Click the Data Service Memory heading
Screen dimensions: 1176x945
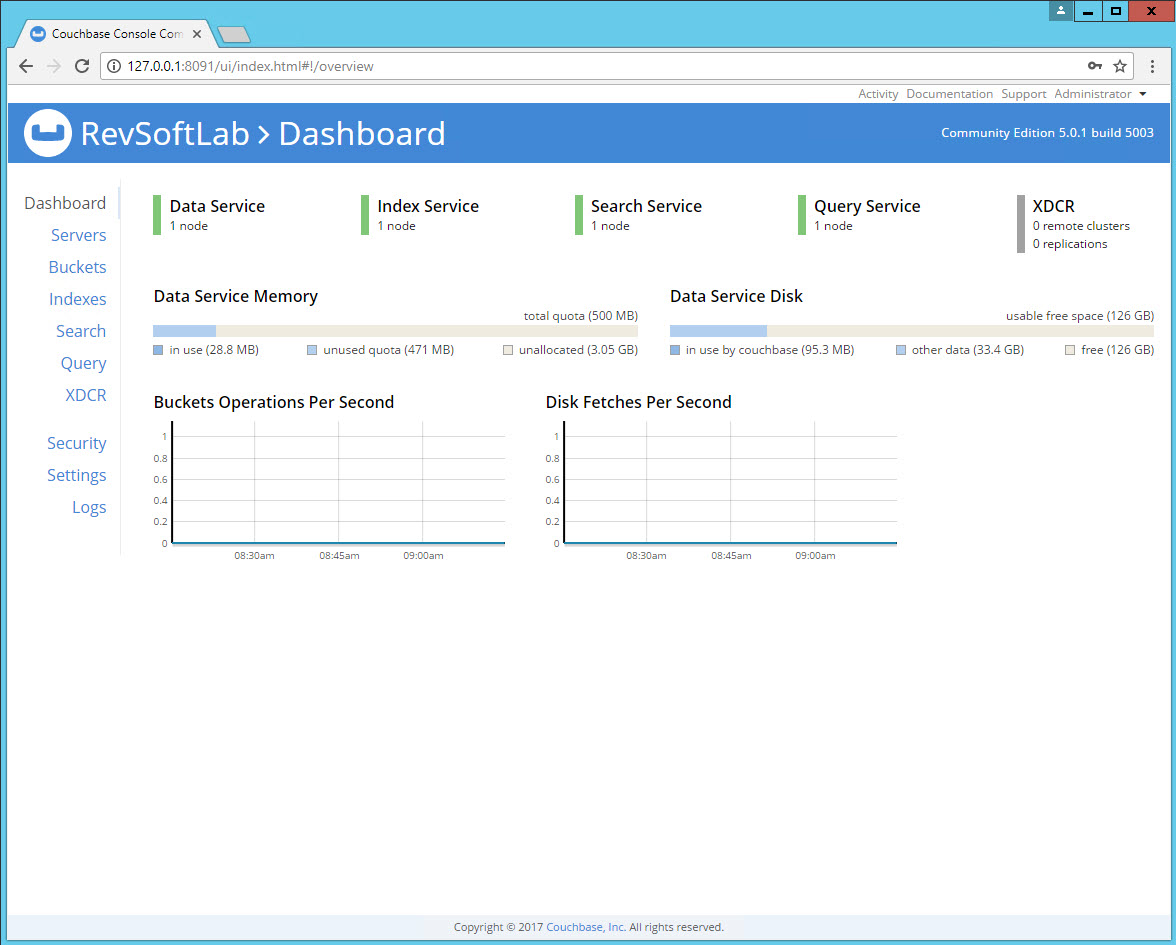pos(236,296)
